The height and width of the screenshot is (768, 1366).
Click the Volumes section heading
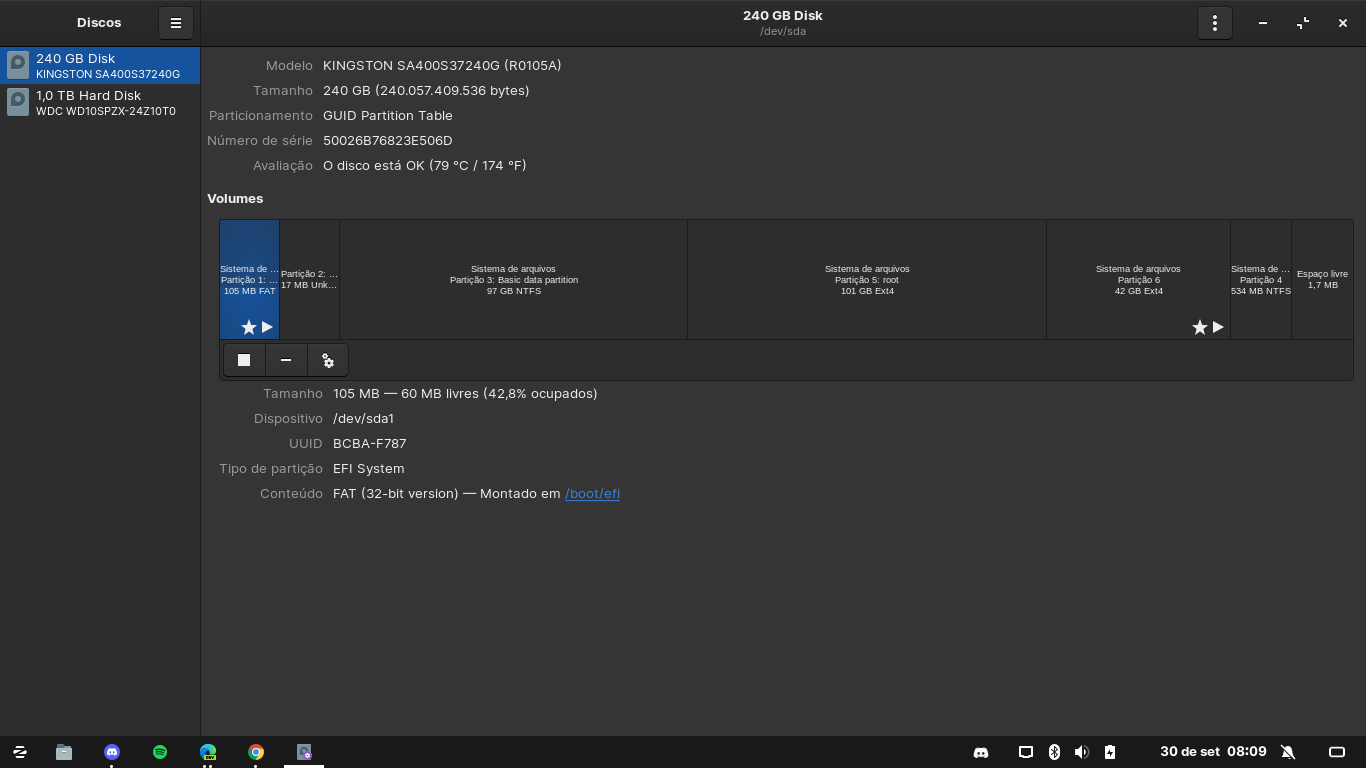pos(235,199)
